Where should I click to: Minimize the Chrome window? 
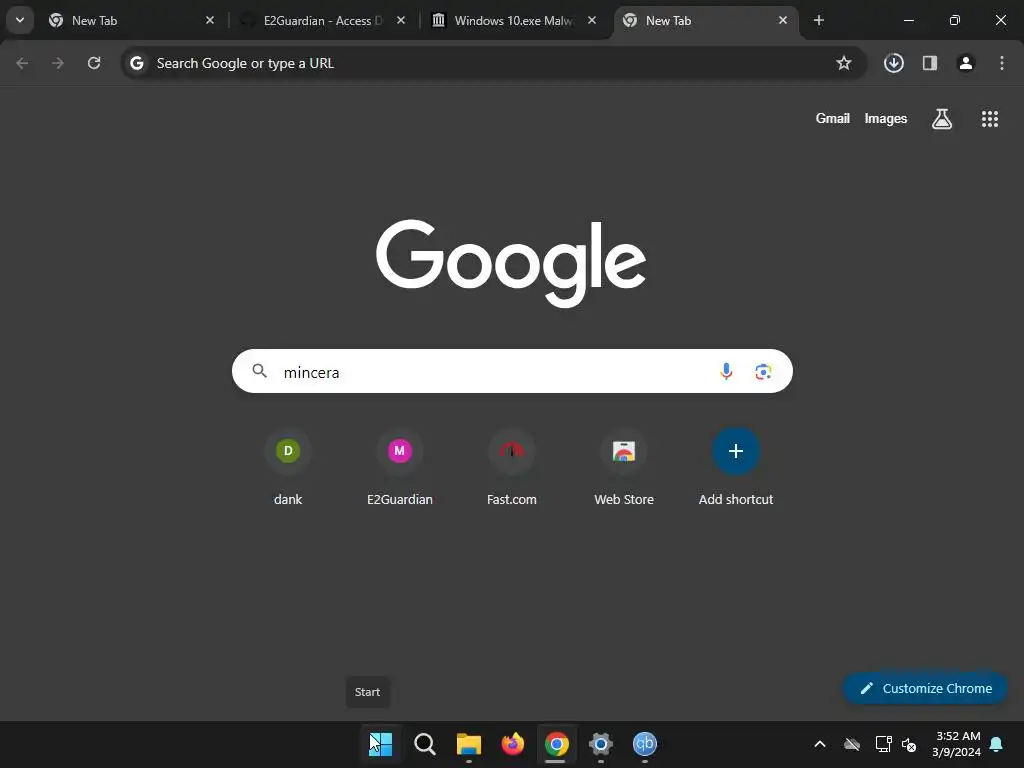click(908, 20)
